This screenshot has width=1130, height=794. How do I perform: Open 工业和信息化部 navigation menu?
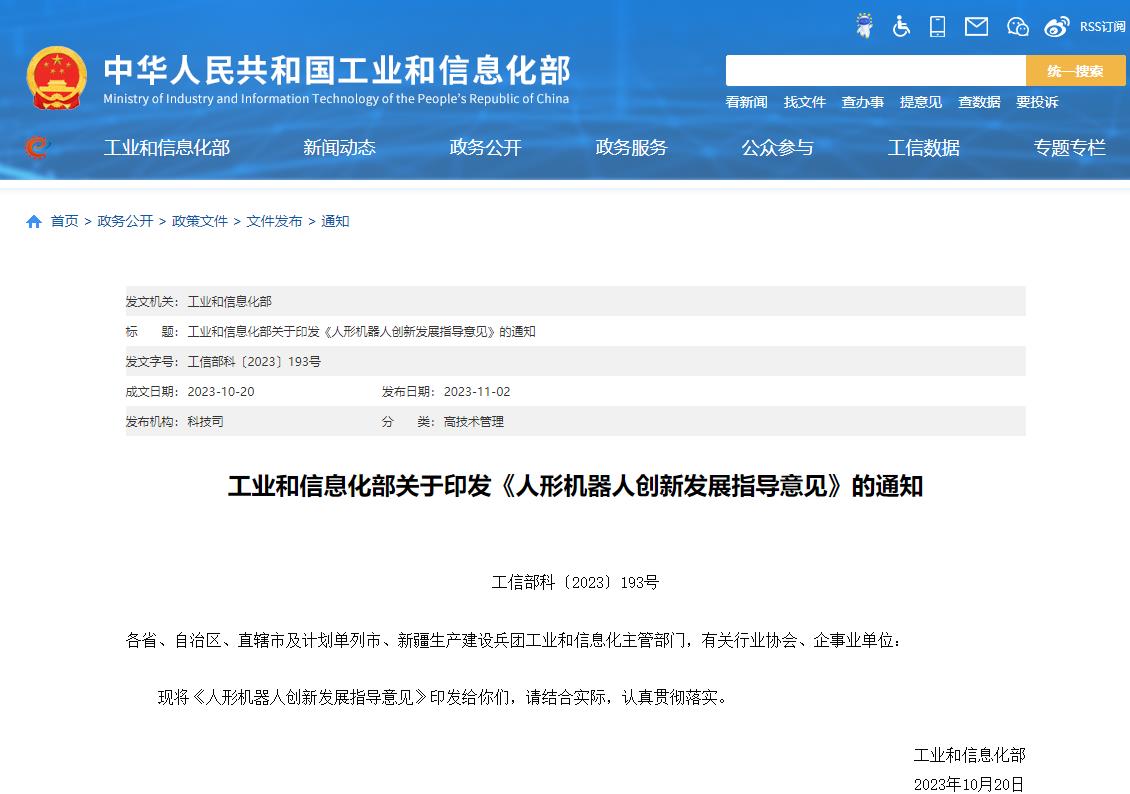coord(166,148)
